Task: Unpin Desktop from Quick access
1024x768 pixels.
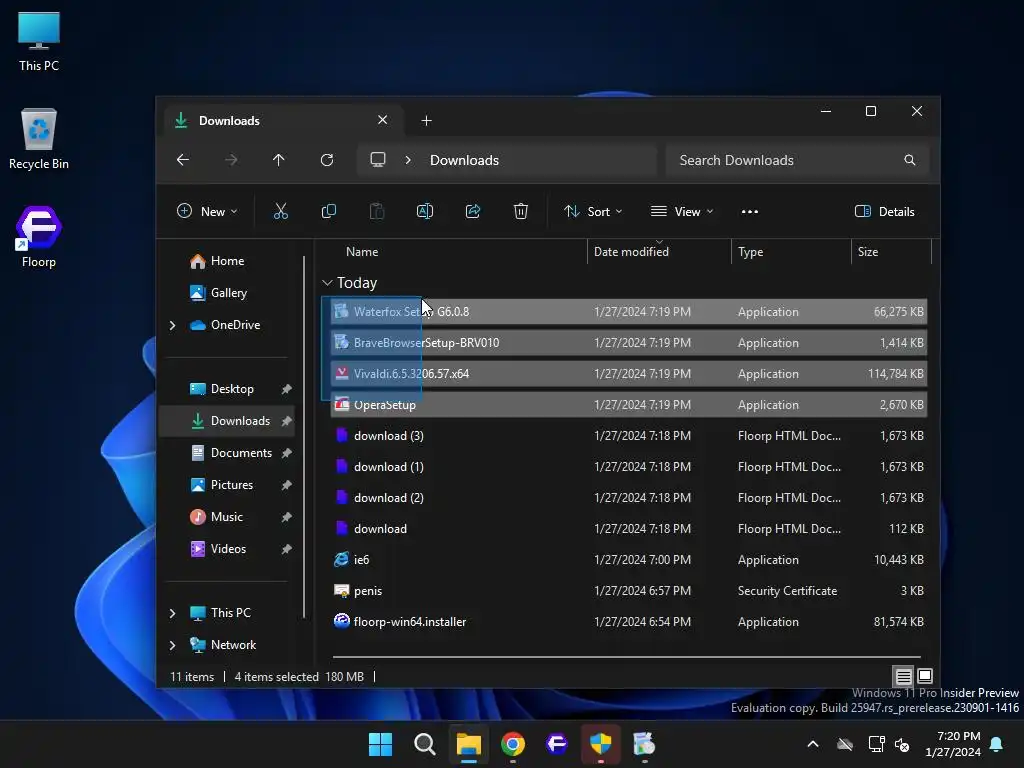Action: click(x=286, y=389)
